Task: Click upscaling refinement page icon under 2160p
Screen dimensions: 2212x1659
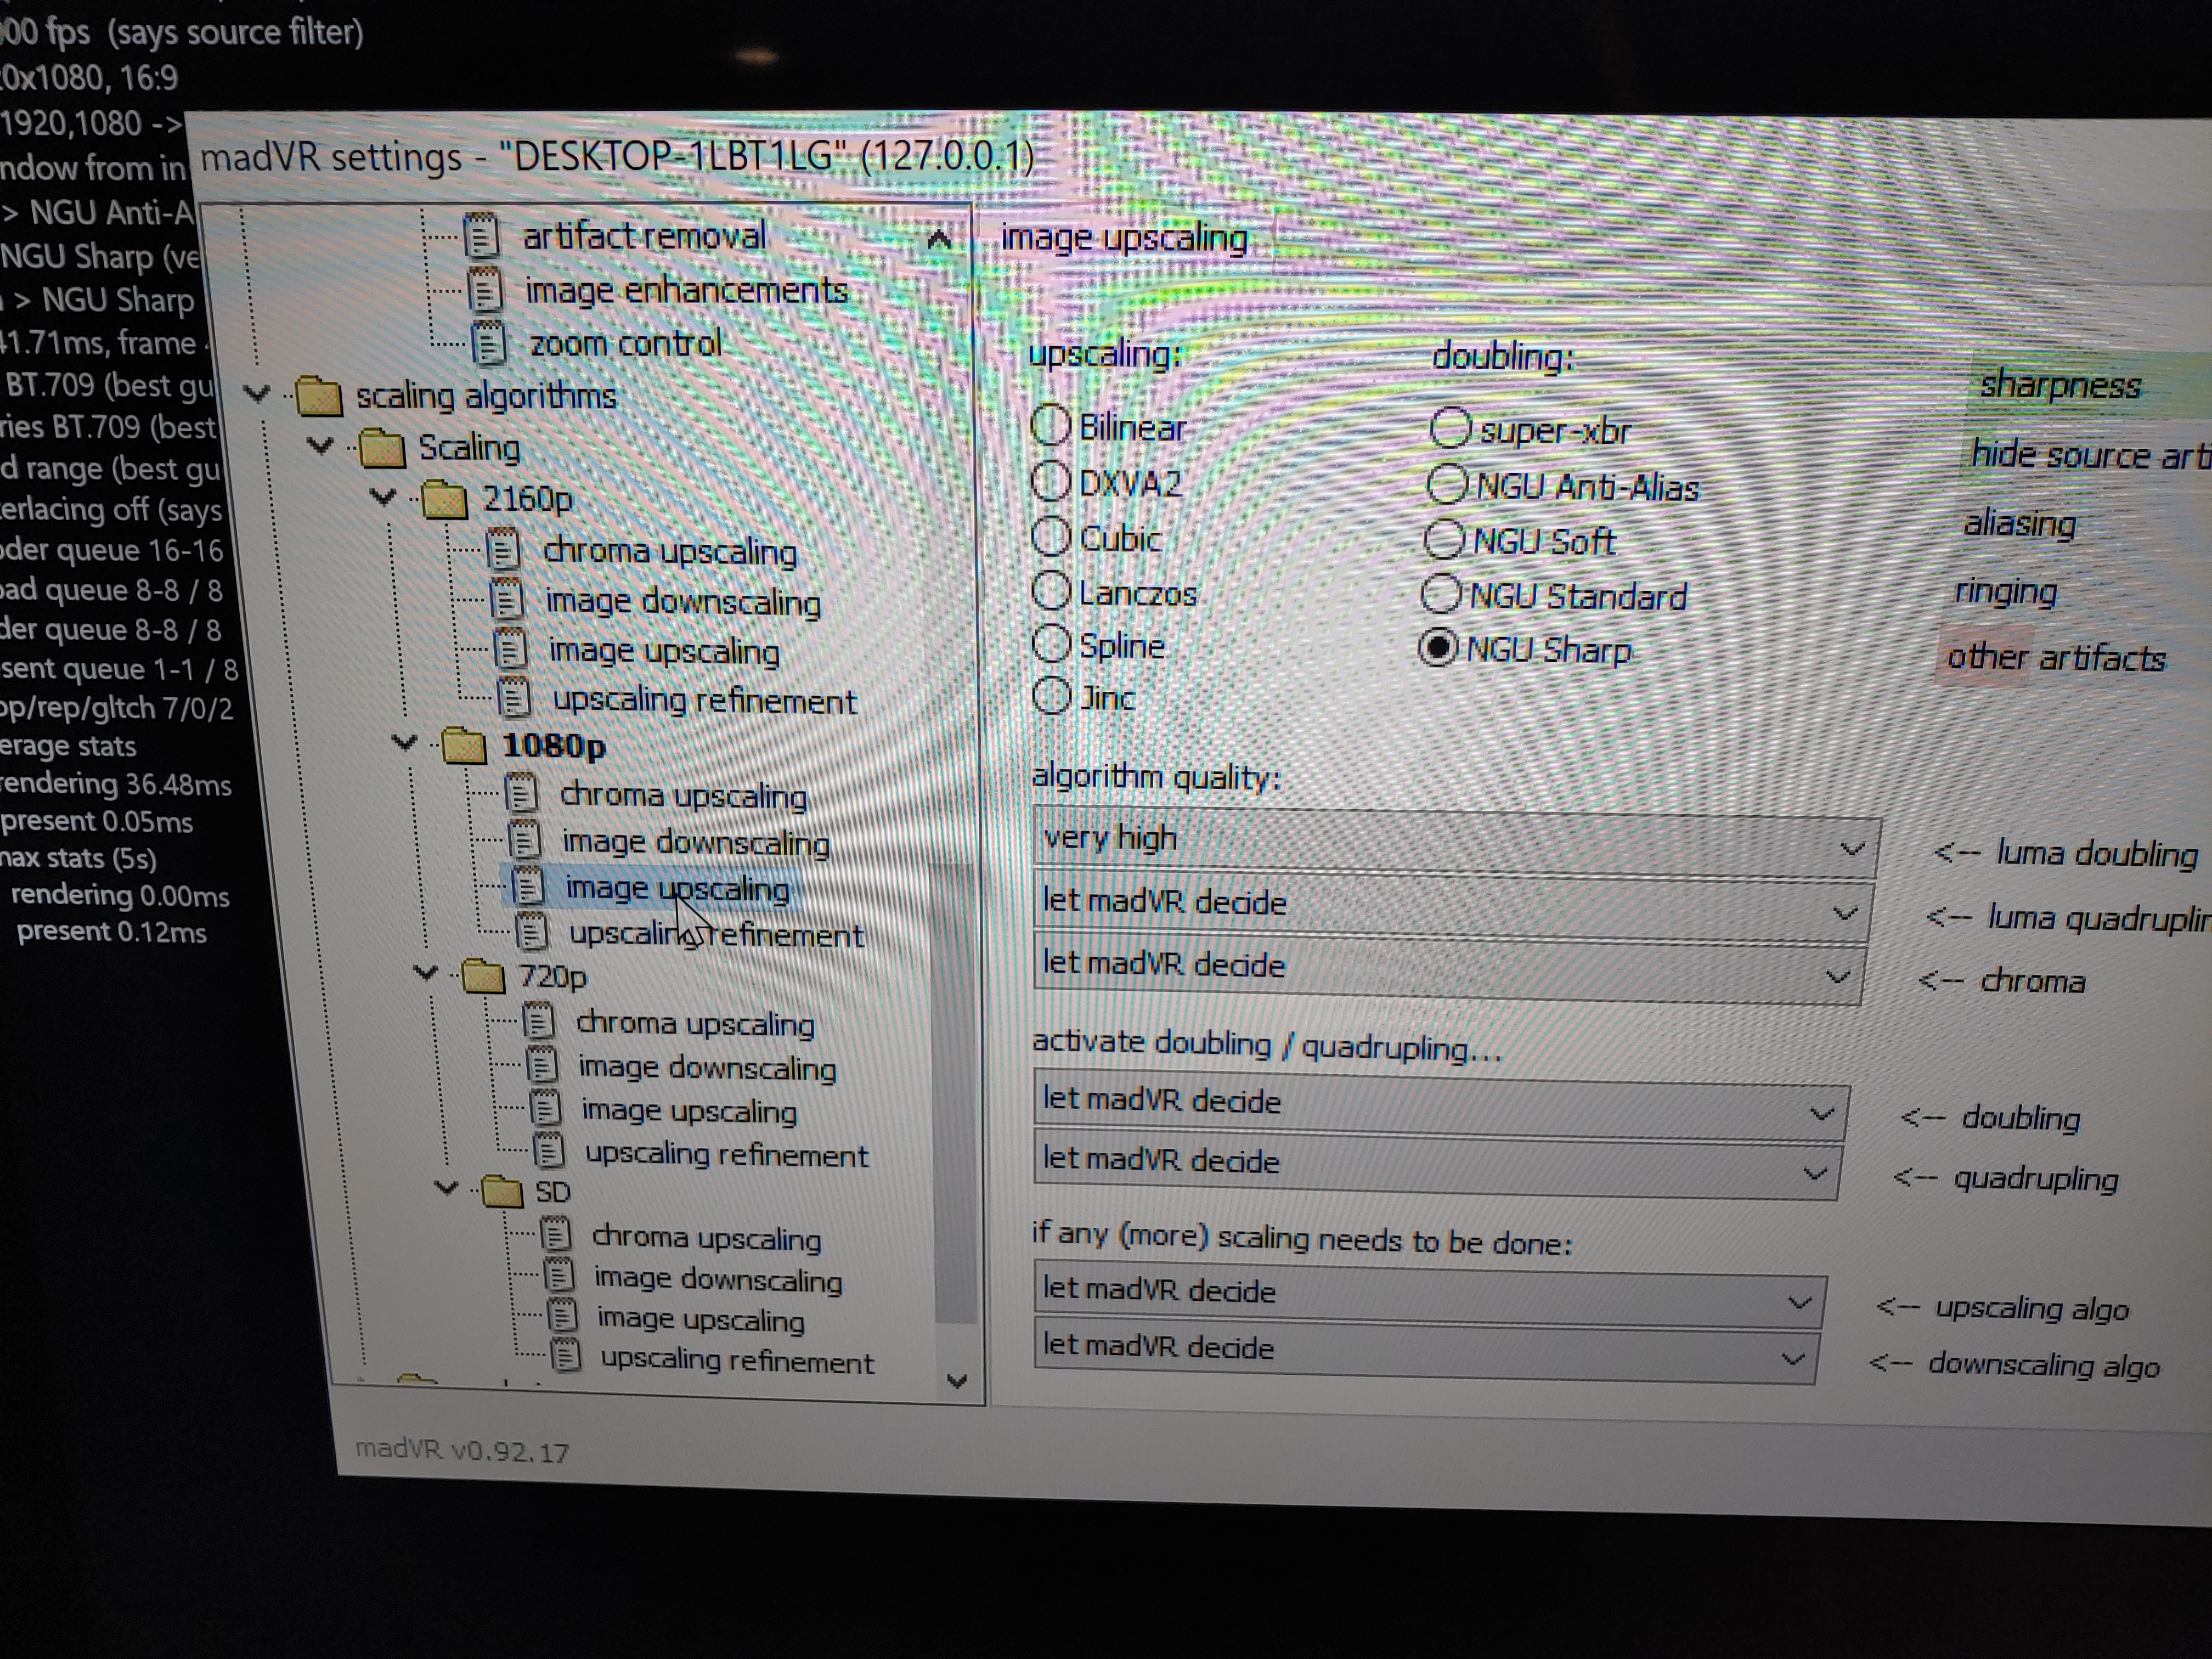Action: pos(514,698)
